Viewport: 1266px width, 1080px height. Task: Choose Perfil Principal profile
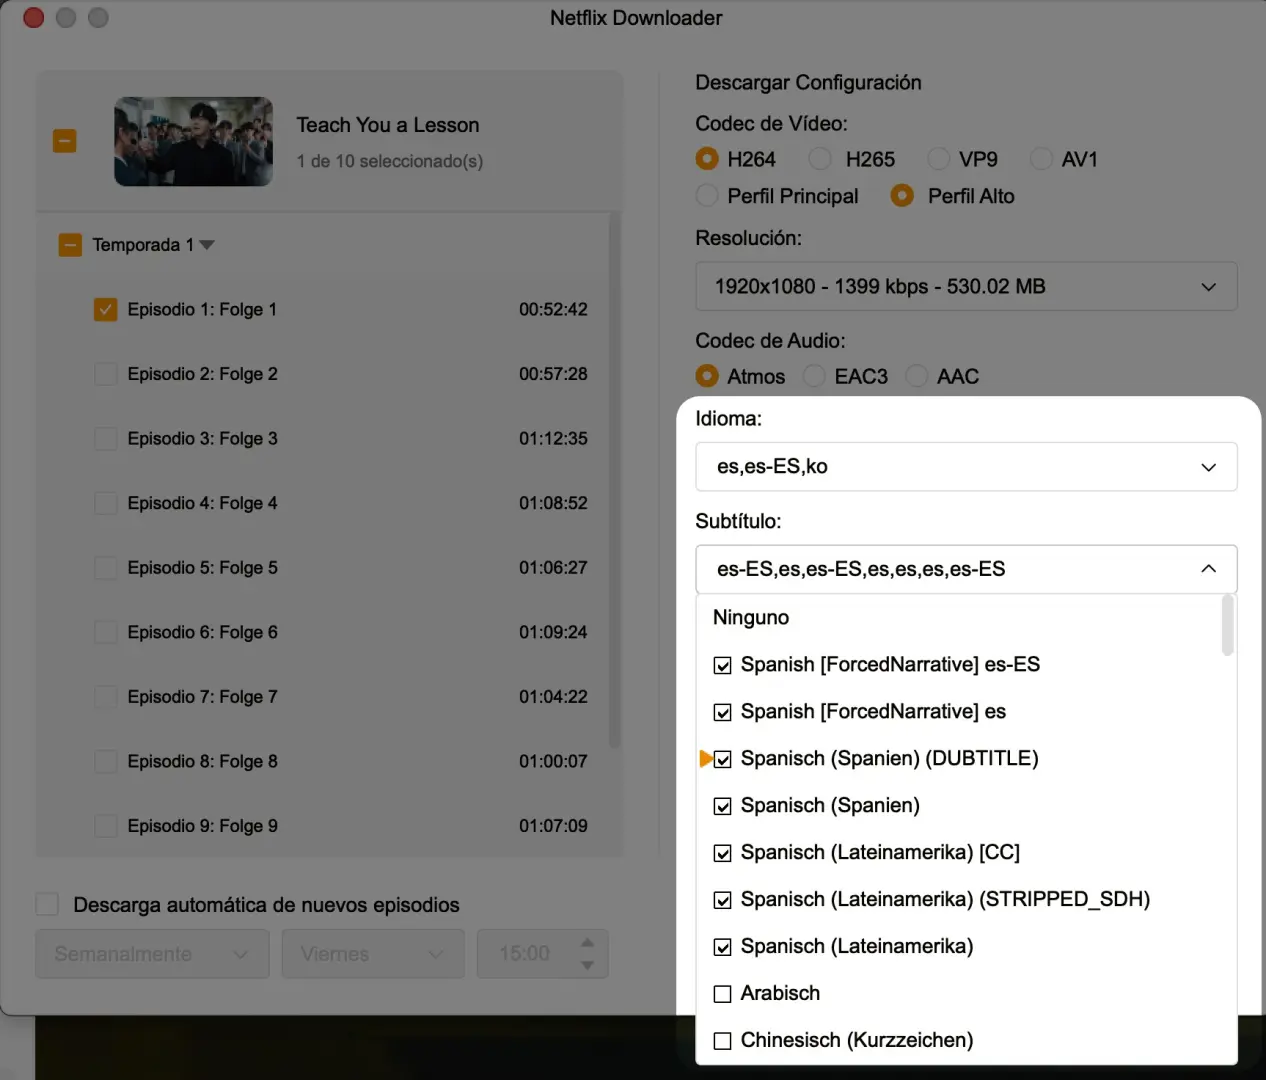click(707, 196)
